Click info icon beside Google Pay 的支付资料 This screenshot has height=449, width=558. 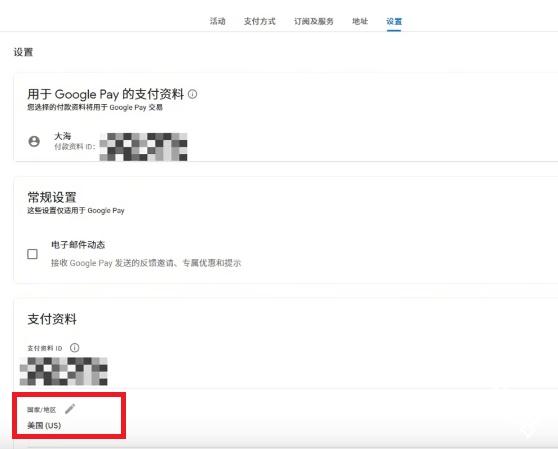click(x=193, y=94)
